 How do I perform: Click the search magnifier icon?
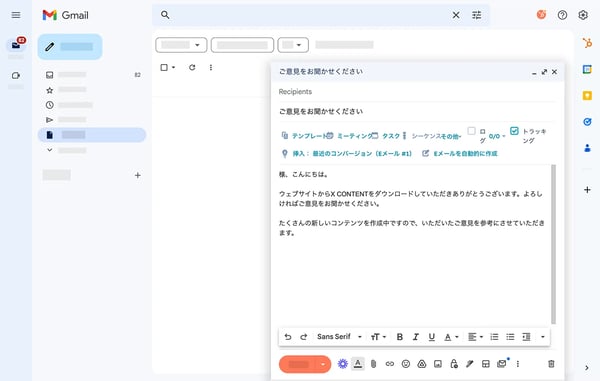tap(165, 15)
